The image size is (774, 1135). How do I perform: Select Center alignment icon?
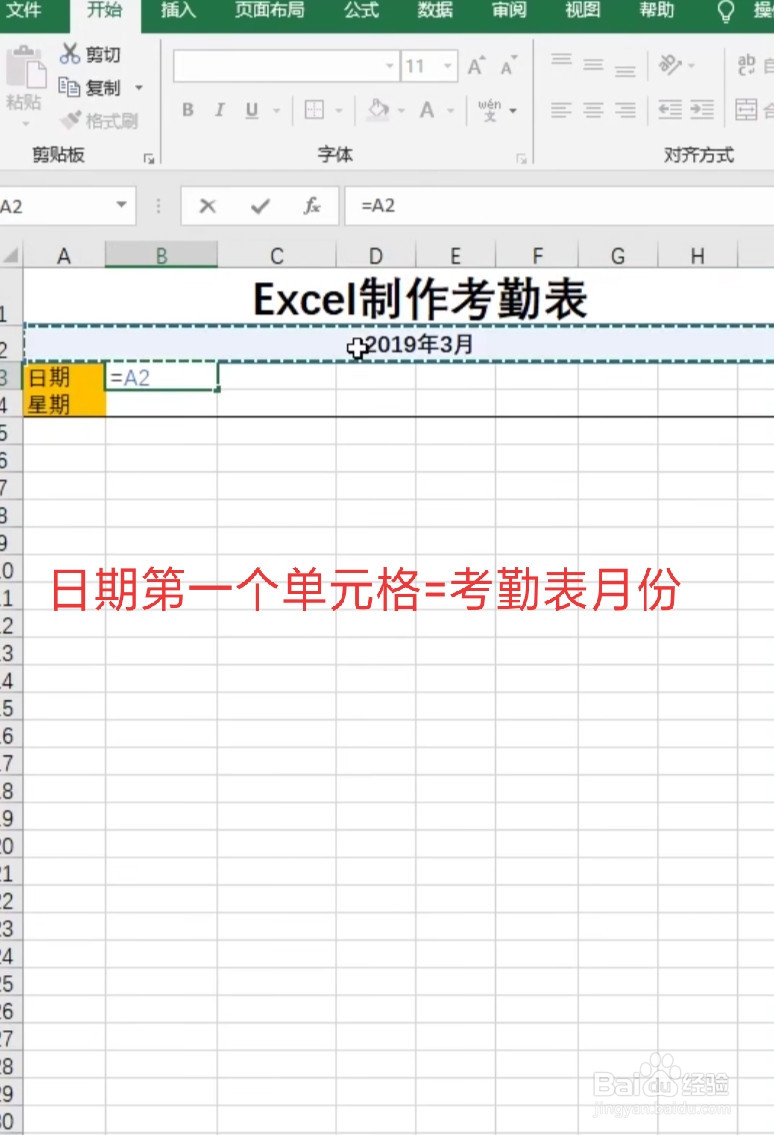point(593,110)
